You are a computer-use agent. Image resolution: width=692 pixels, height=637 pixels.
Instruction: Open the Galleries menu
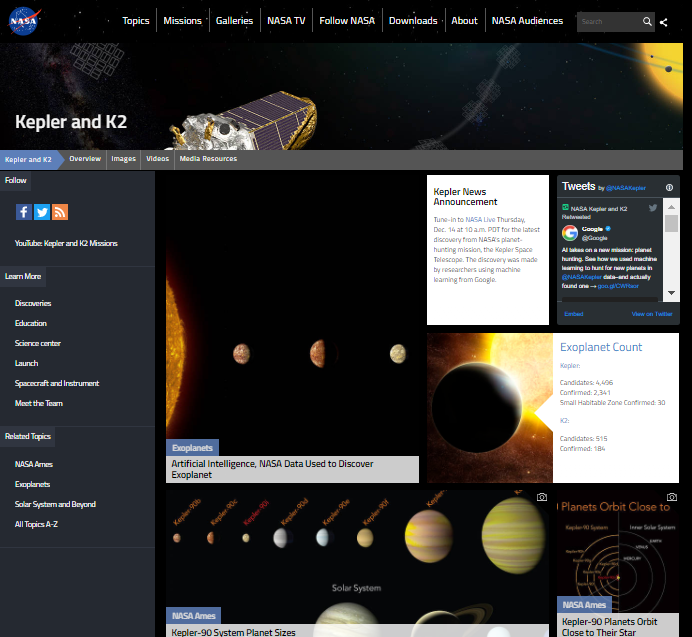(x=234, y=21)
